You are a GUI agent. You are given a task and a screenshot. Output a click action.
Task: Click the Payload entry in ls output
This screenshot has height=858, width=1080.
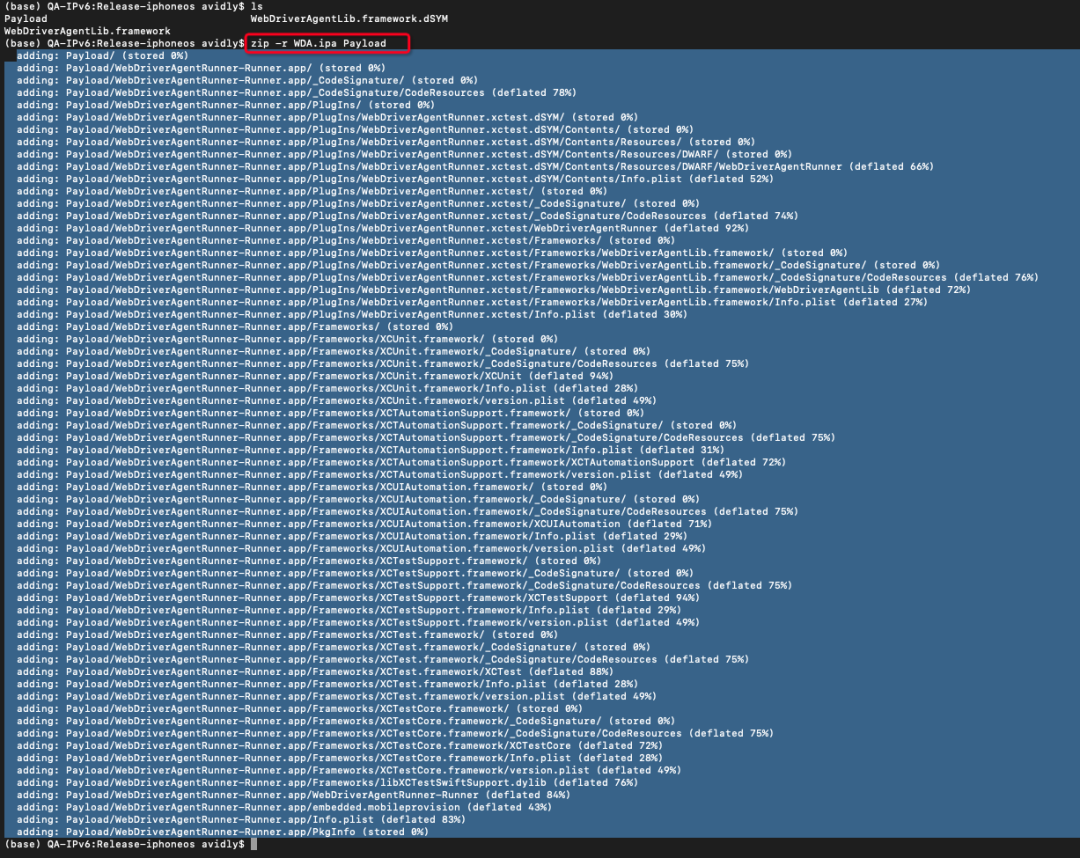click(25, 19)
